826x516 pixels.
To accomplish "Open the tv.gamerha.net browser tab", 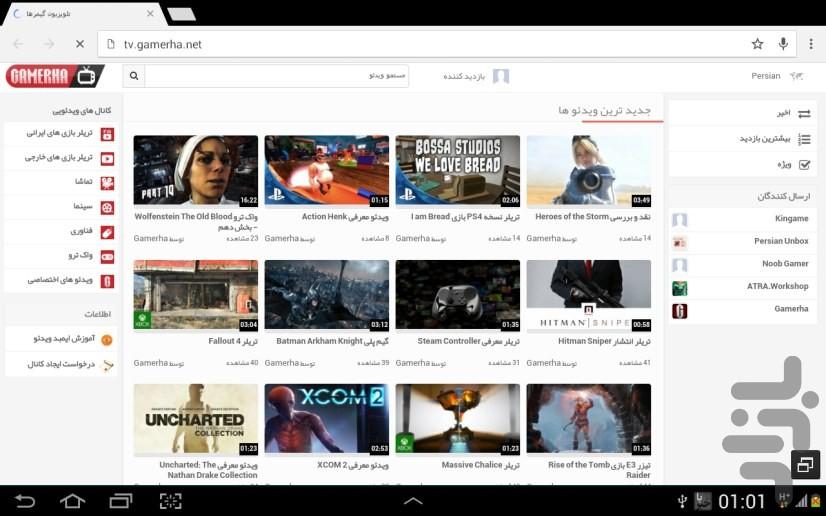I will tap(80, 13).
